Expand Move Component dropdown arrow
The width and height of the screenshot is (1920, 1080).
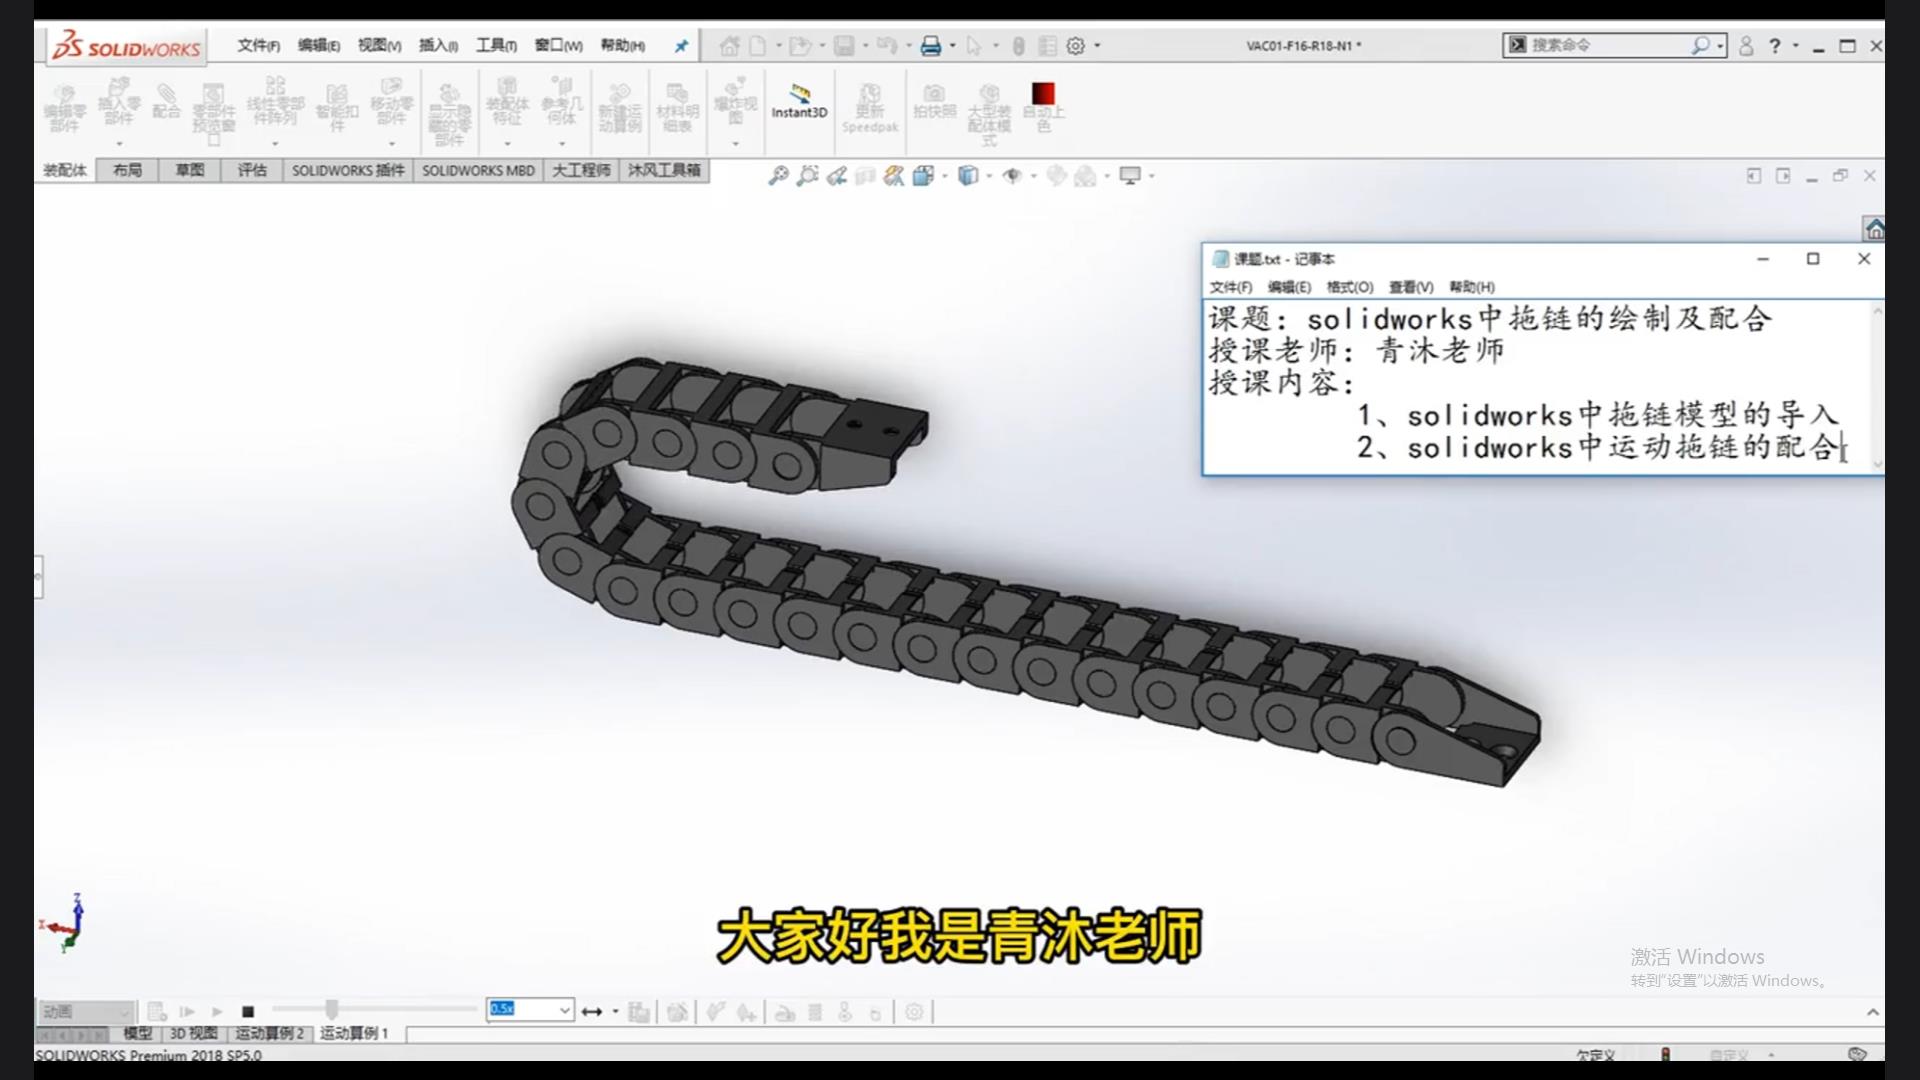point(391,143)
